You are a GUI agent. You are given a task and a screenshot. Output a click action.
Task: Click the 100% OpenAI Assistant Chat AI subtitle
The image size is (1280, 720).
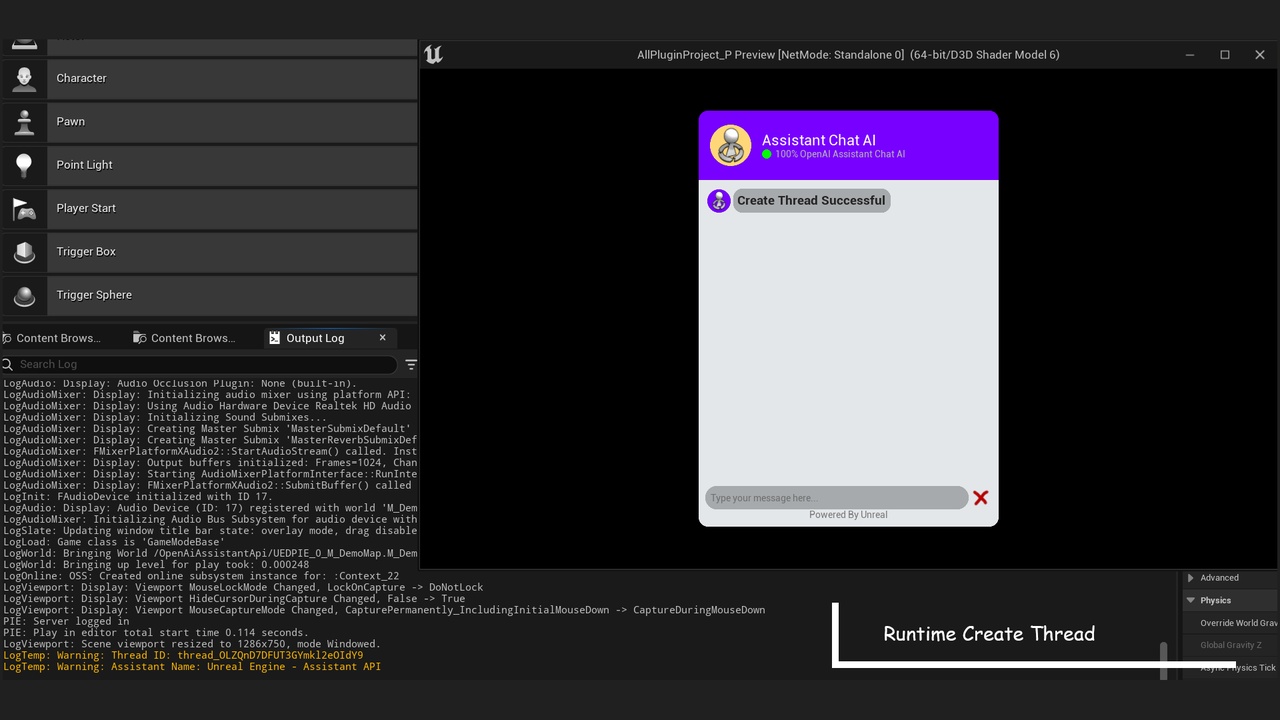tap(840, 155)
